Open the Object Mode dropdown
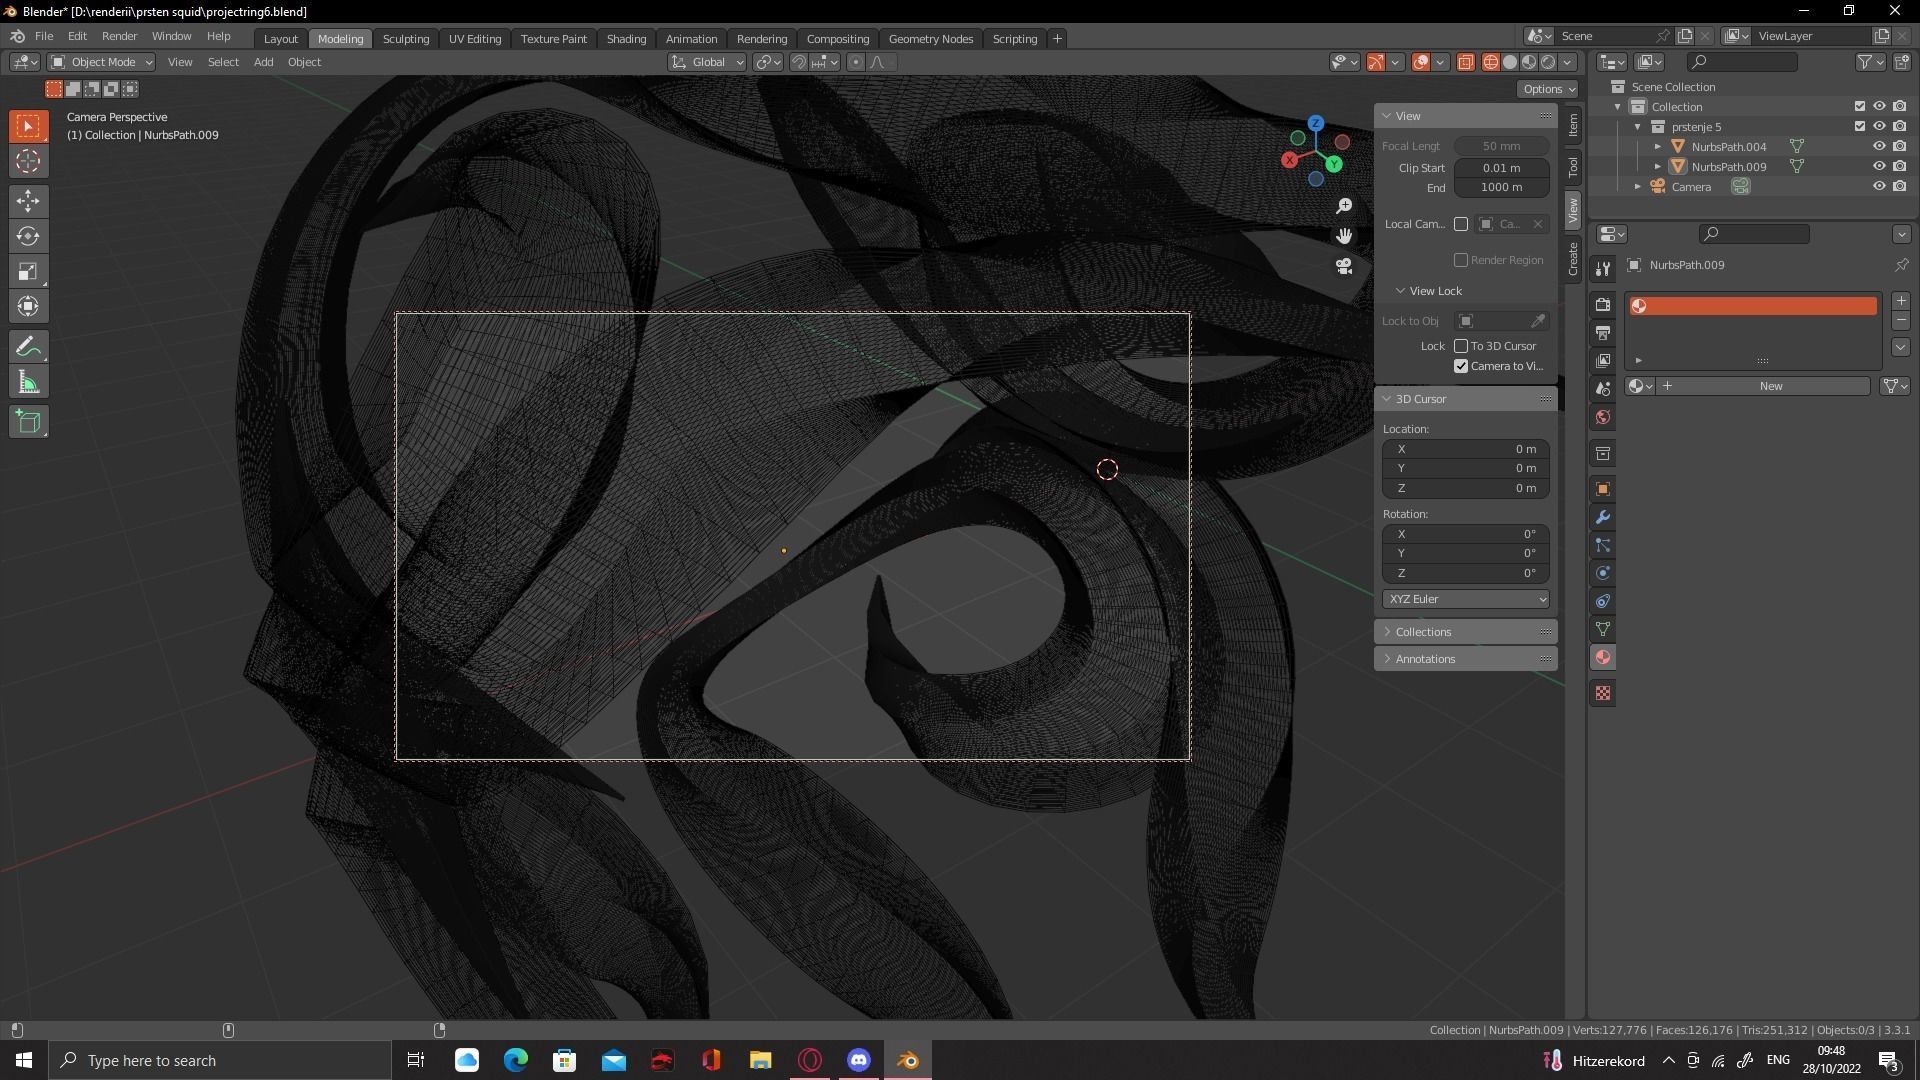Image resolution: width=1920 pixels, height=1080 pixels. click(x=101, y=62)
